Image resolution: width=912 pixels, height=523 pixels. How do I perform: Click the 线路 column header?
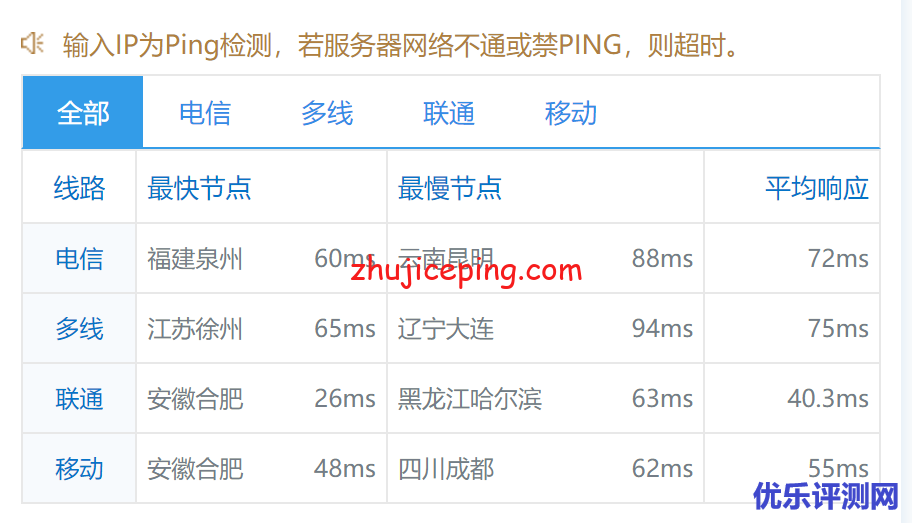[79, 188]
